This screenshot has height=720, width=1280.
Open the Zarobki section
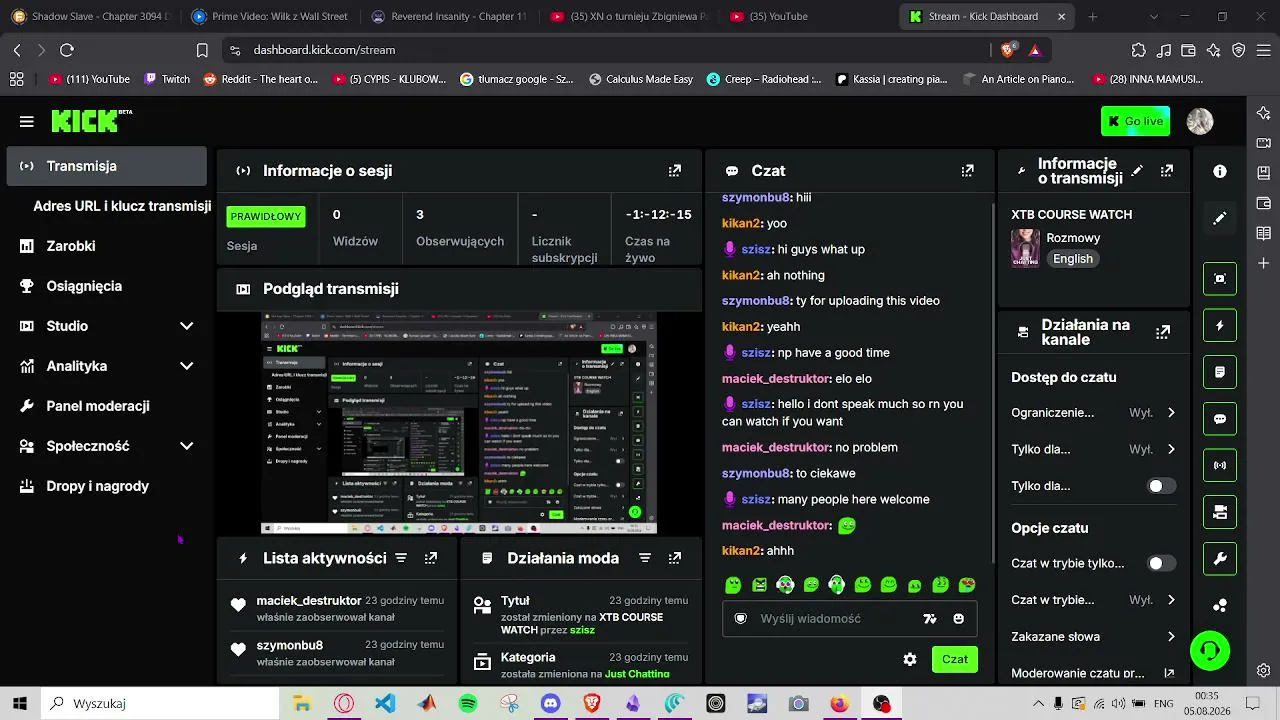(x=107, y=246)
